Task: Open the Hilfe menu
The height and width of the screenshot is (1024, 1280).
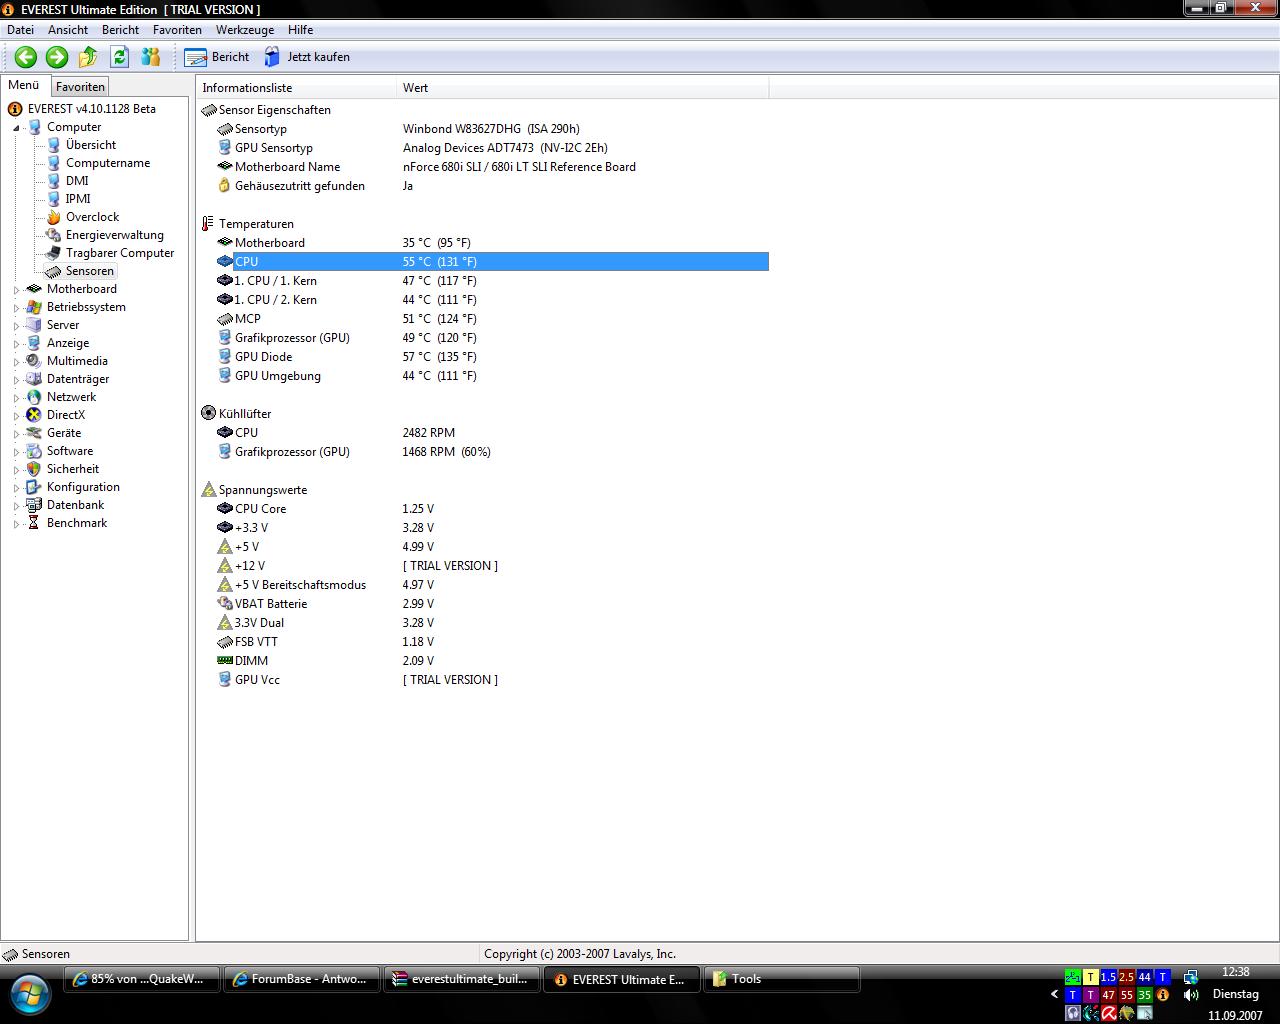Action: [300, 30]
